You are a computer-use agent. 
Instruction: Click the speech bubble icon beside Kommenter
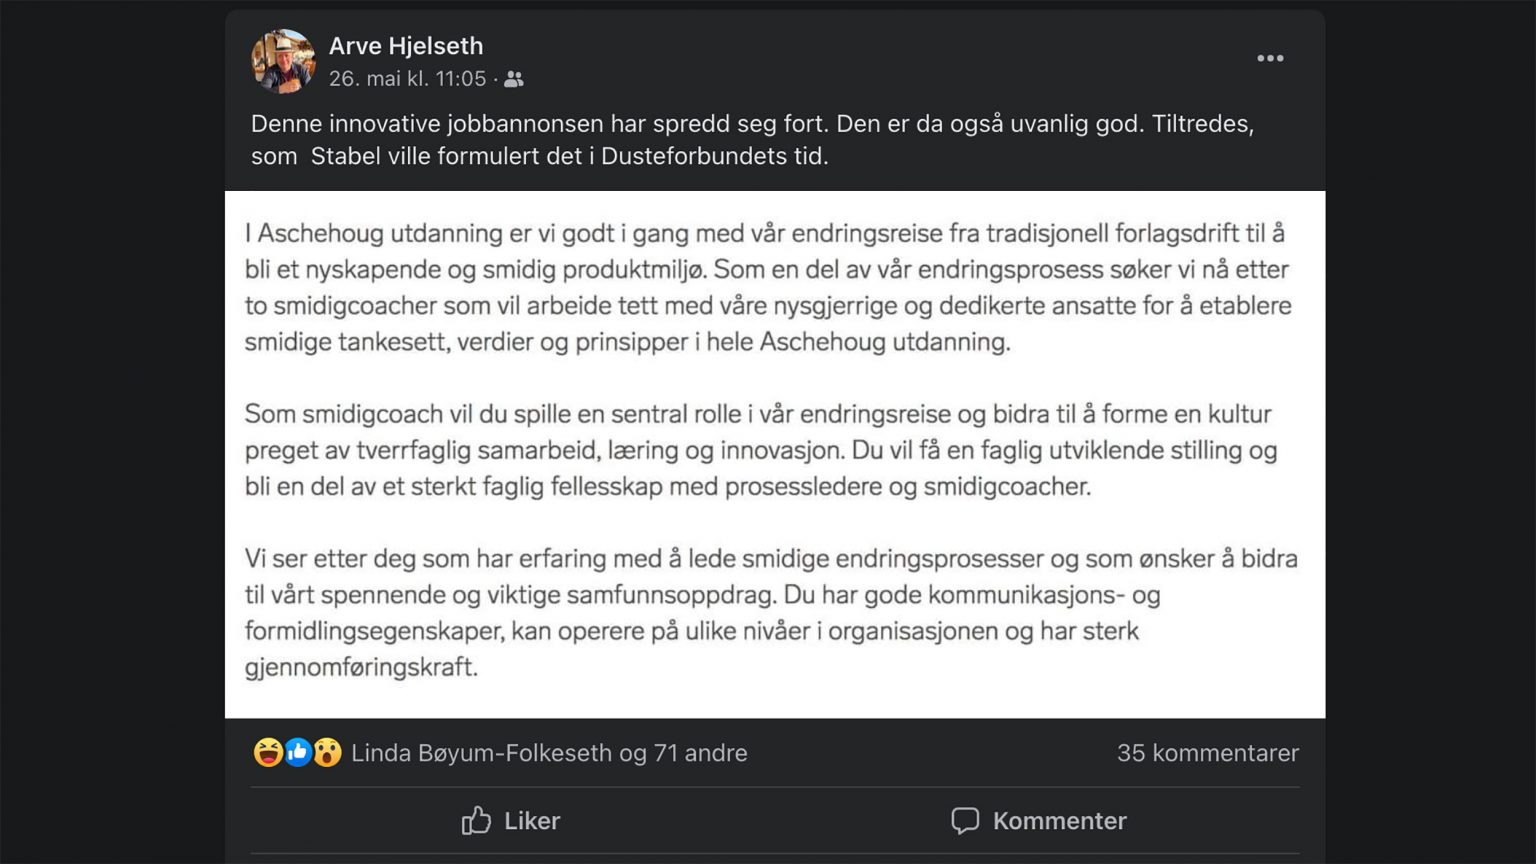click(965, 821)
